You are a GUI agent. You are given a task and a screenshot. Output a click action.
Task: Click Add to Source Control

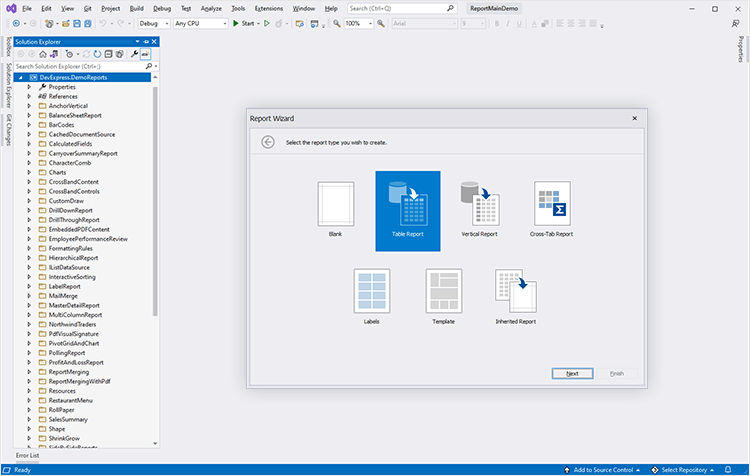[x=603, y=469]
